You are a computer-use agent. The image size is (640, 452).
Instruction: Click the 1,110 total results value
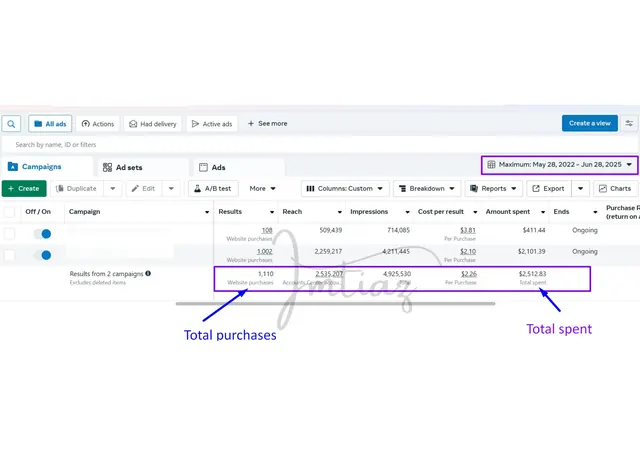pyautogui.click(x=266, y=274)
